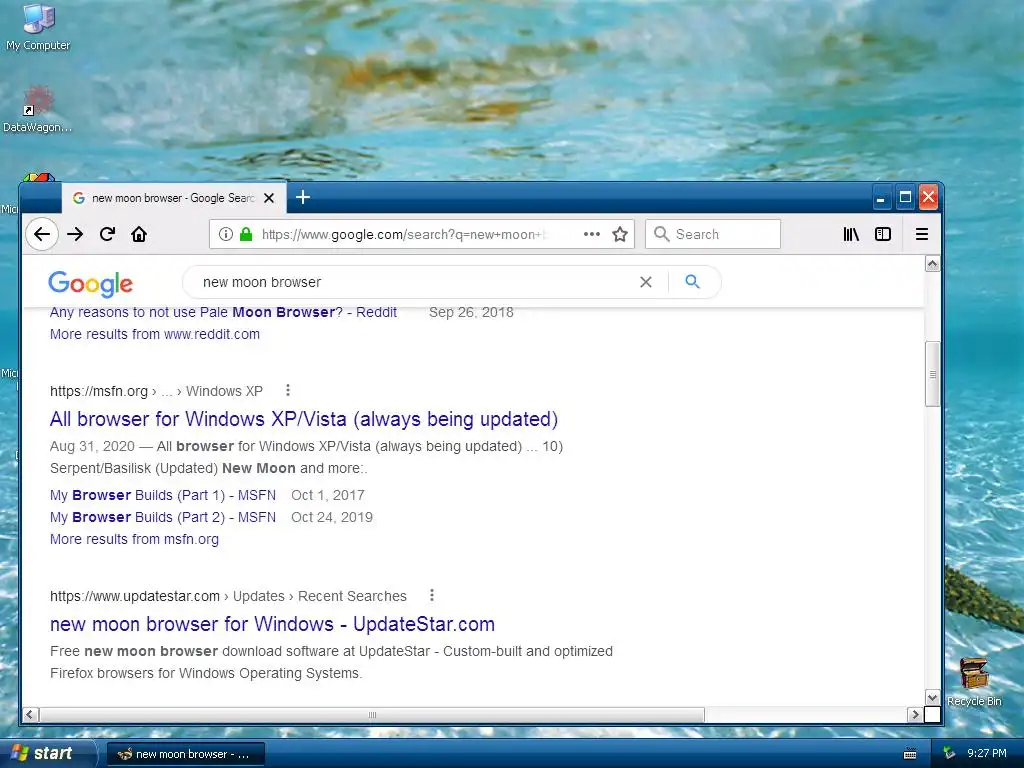Go back with the browser back arrow
Viewport: 1024px width, 768px height.
click(42, 234)
